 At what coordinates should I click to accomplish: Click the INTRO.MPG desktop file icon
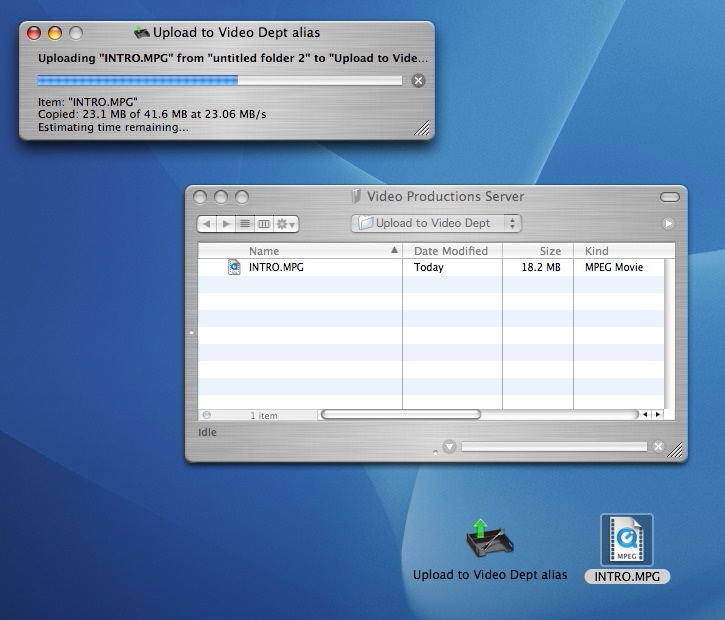coord(626,540)
